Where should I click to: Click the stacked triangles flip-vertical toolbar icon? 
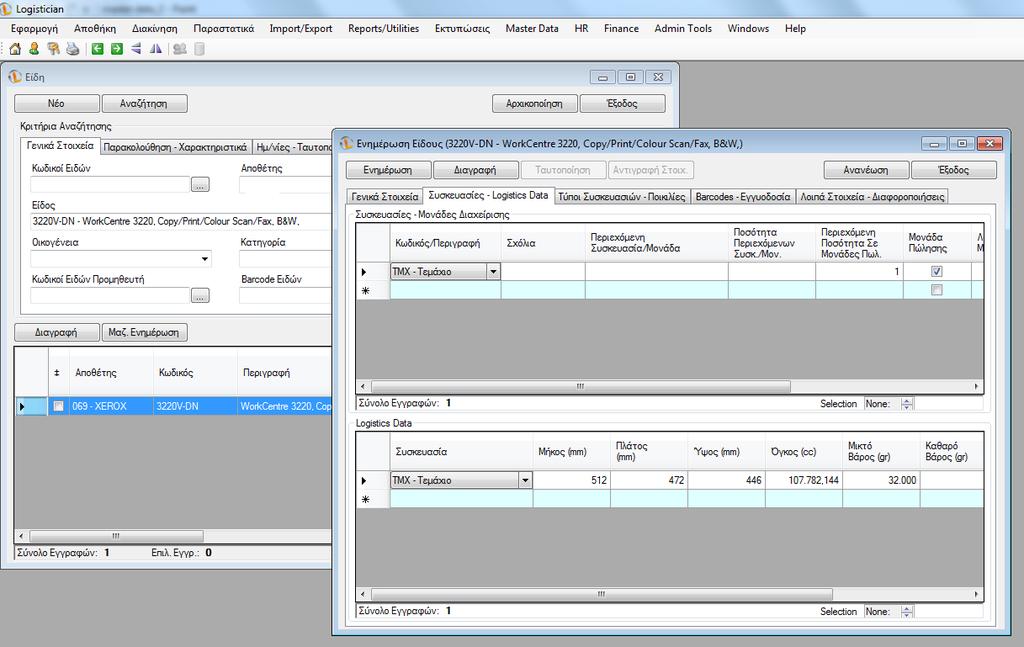point(136,49)
